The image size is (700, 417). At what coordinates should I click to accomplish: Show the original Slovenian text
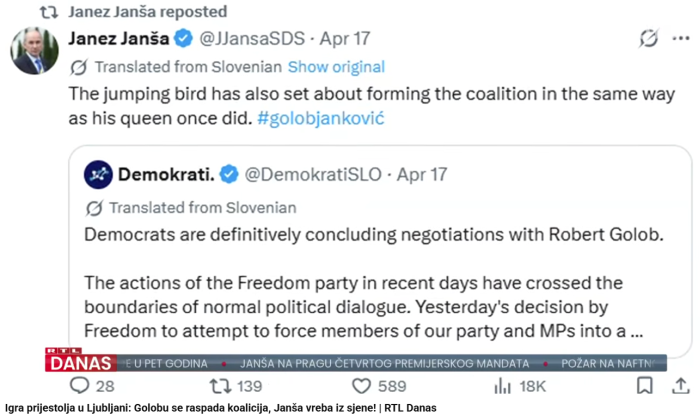336,67
